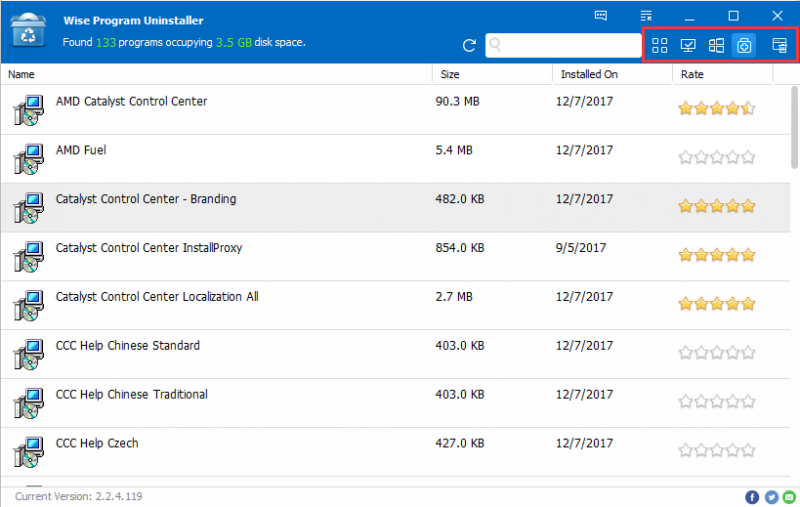Share on Facebook via footer icon
This screenshot has width=800, height=507.
point(752,497)
